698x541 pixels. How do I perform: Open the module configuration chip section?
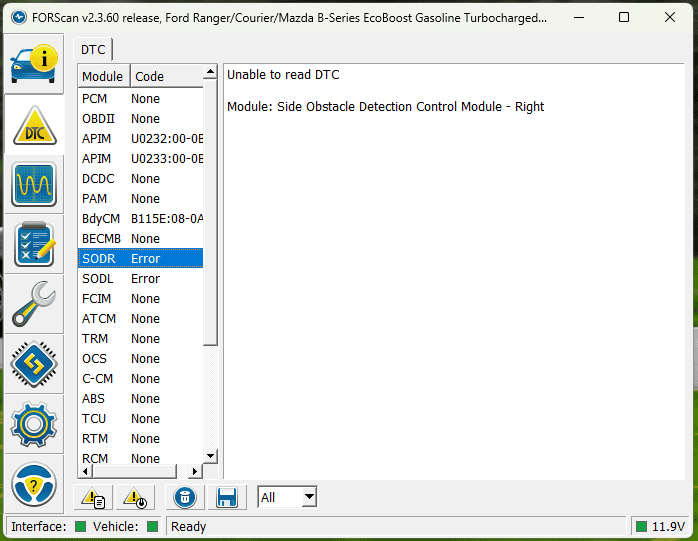pos(34,364)
